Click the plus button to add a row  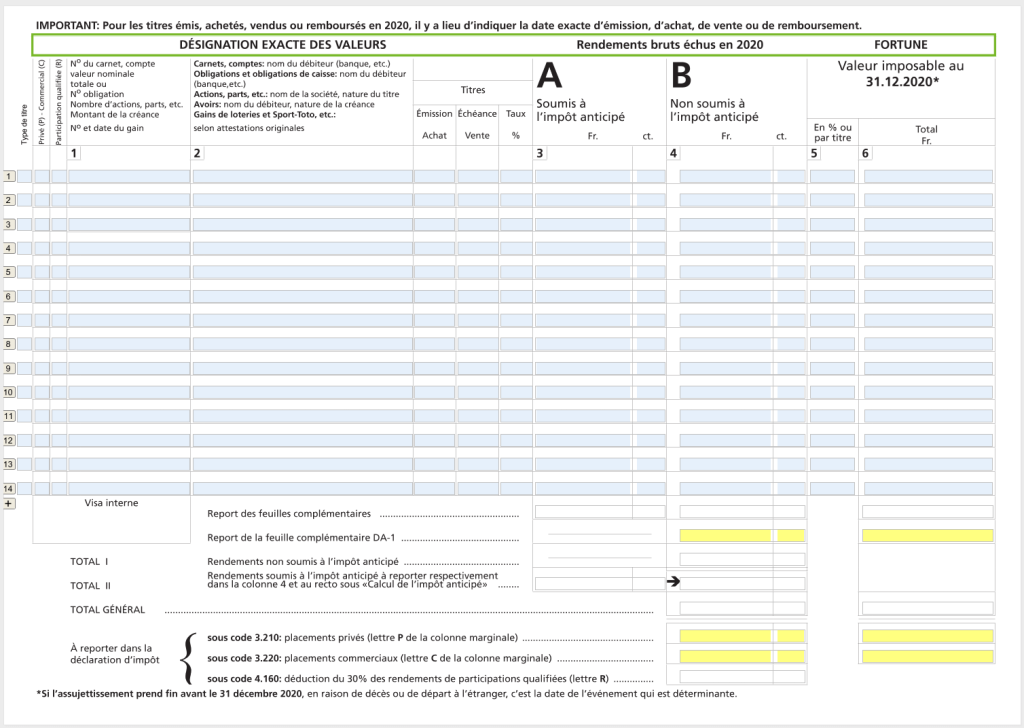coord(9,503)
